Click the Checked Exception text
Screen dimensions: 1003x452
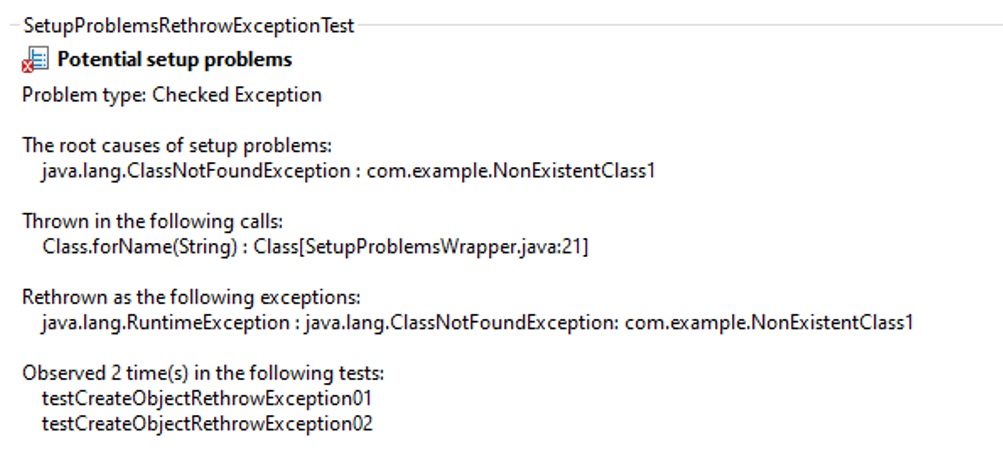[237, 95]
